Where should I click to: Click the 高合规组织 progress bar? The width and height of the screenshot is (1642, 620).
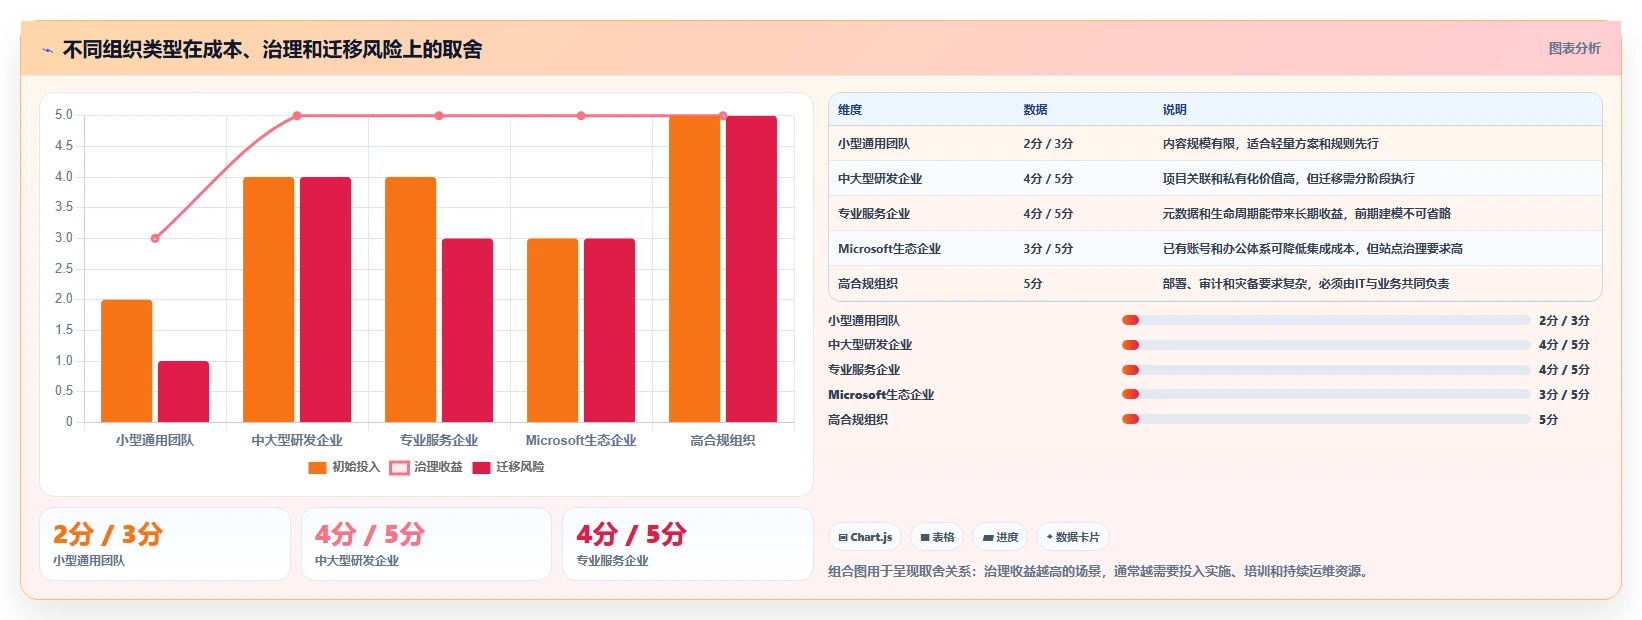coord(1326,420)
